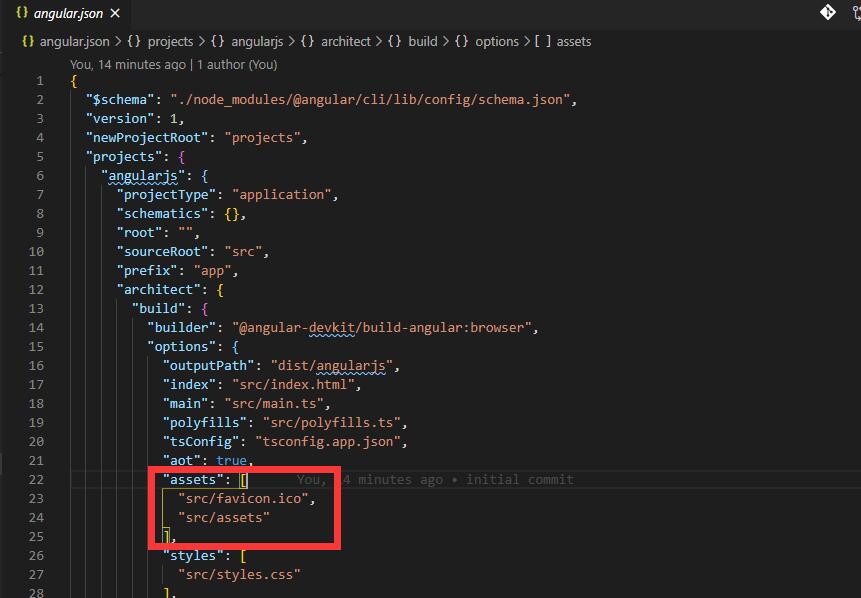The image size is (861, 598).
Task: Click the {} icon before "build" in breadcrumb
Action: (x=394, y=41)
